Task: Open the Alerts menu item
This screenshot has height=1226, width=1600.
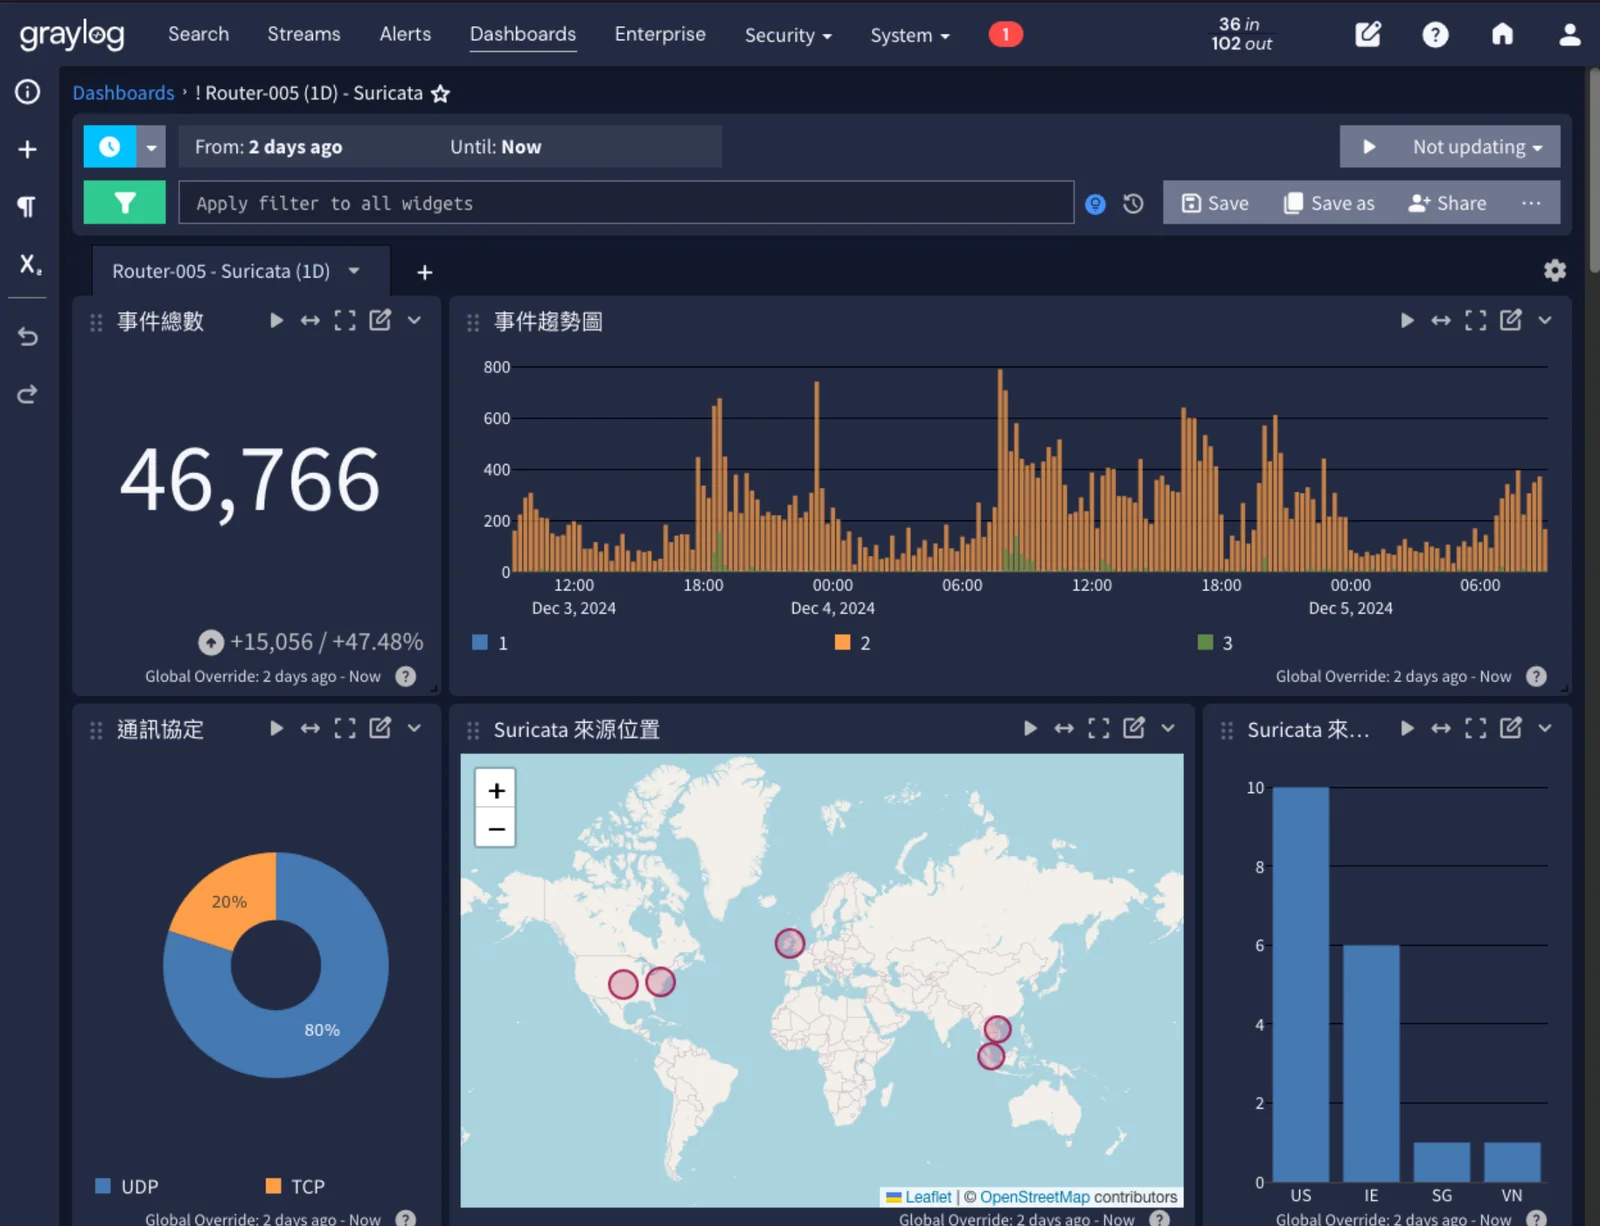Action: [405, 34]
